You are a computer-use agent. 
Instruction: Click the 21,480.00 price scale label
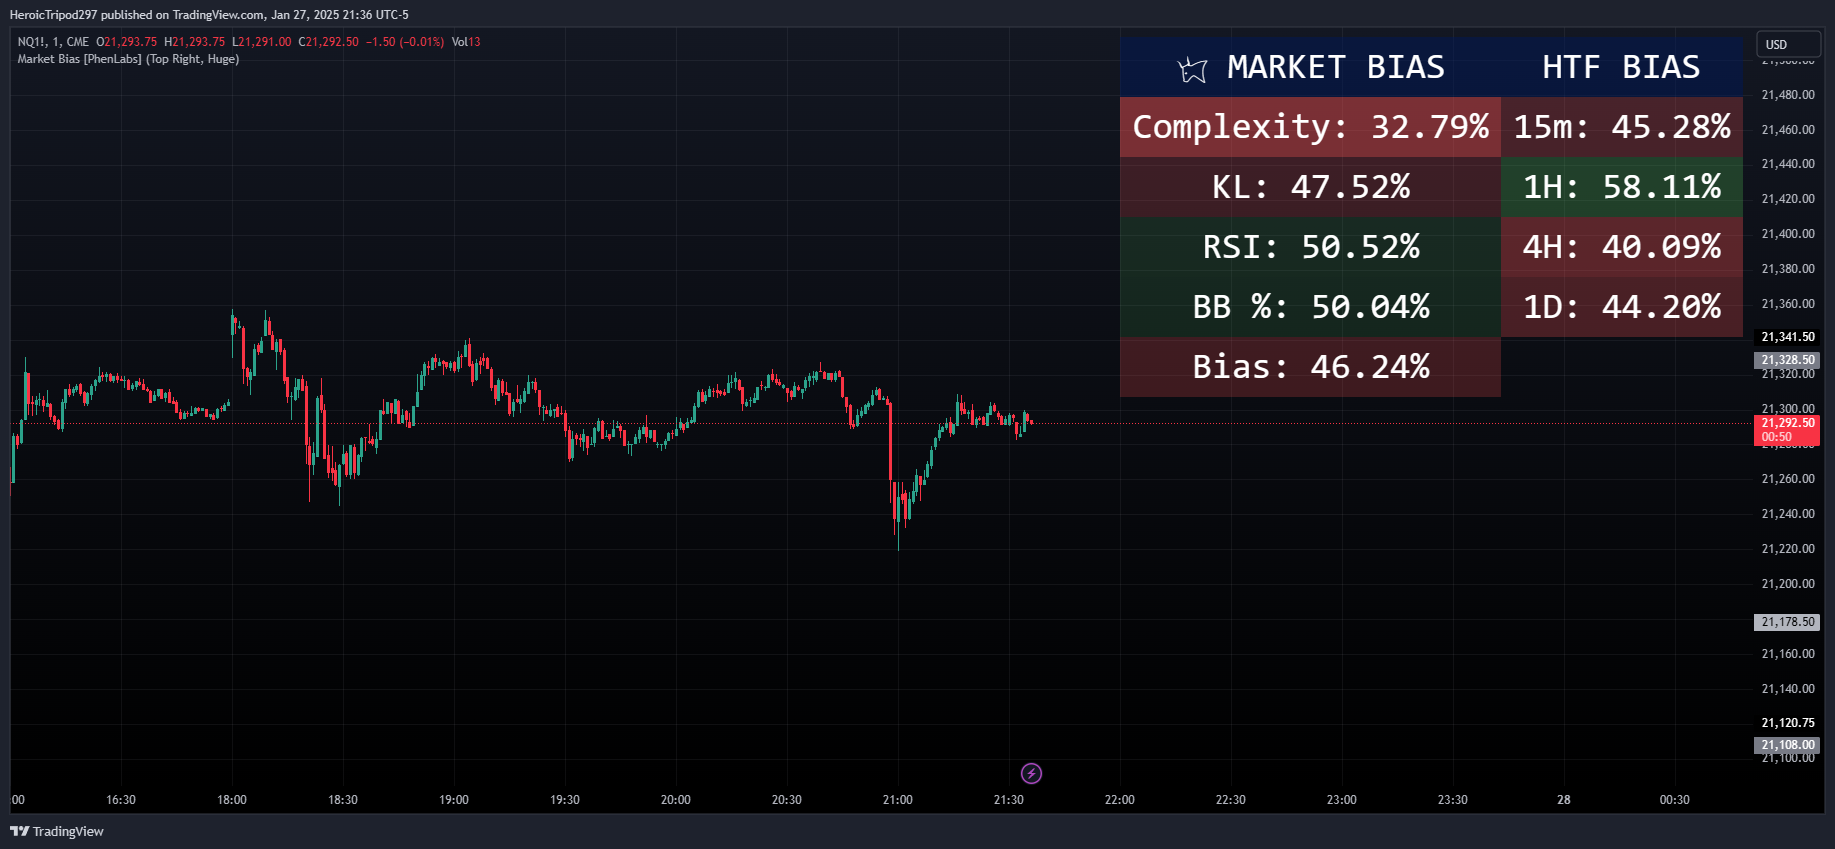1788,95
